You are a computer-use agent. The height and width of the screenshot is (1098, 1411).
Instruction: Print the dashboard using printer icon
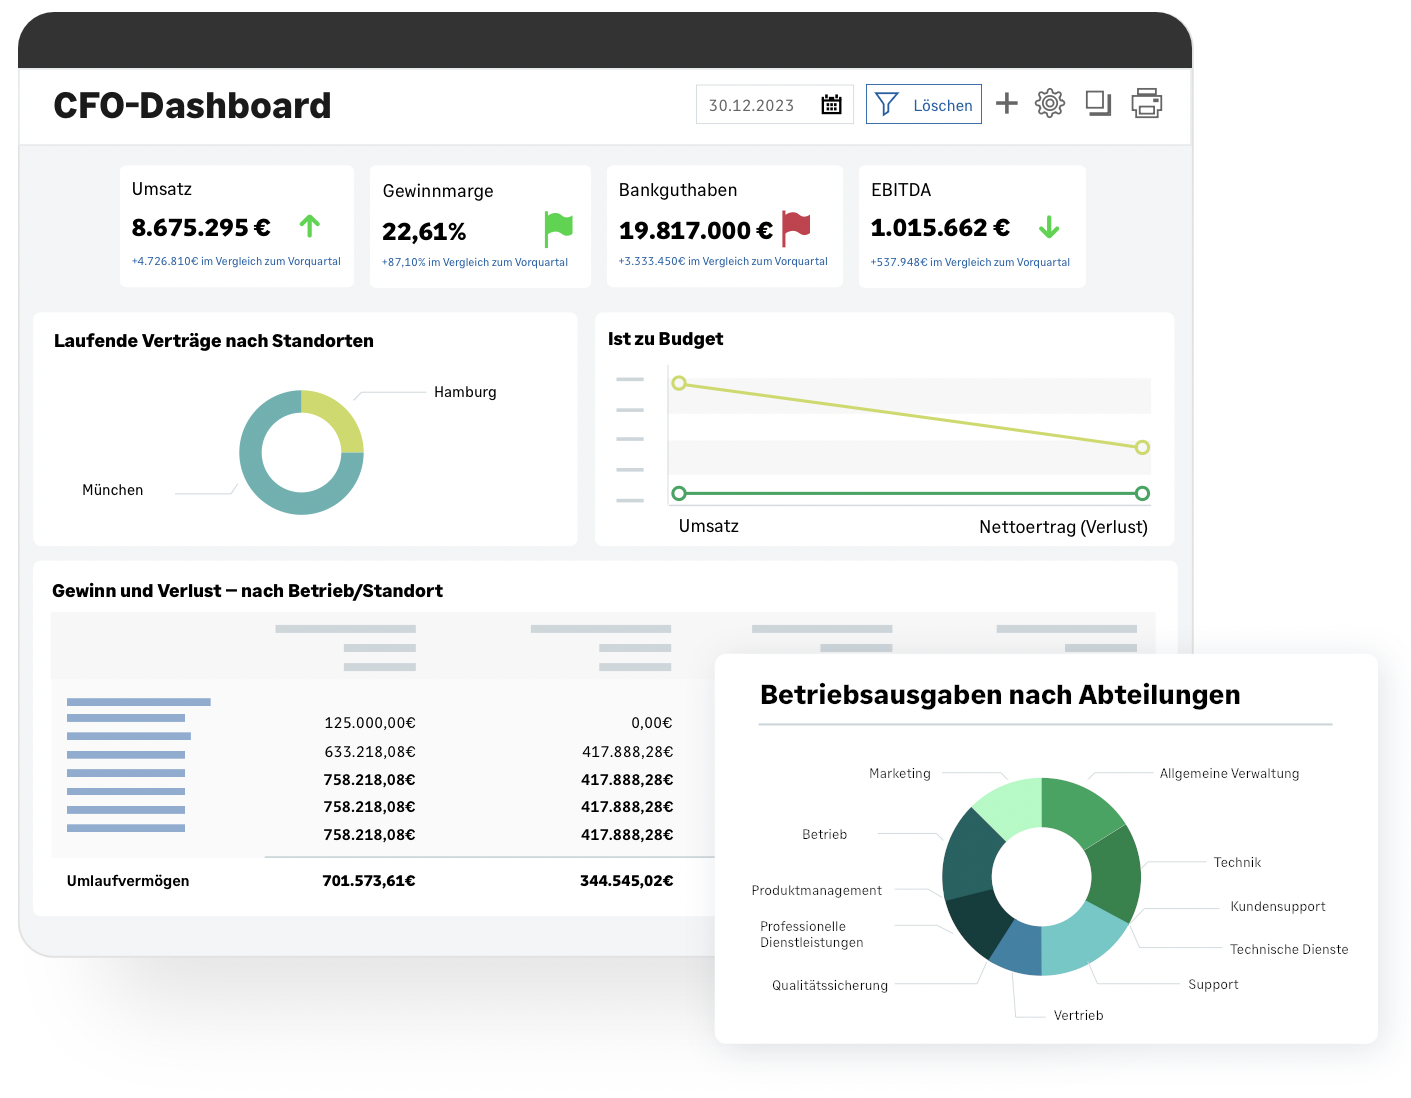coord(1146,103)
